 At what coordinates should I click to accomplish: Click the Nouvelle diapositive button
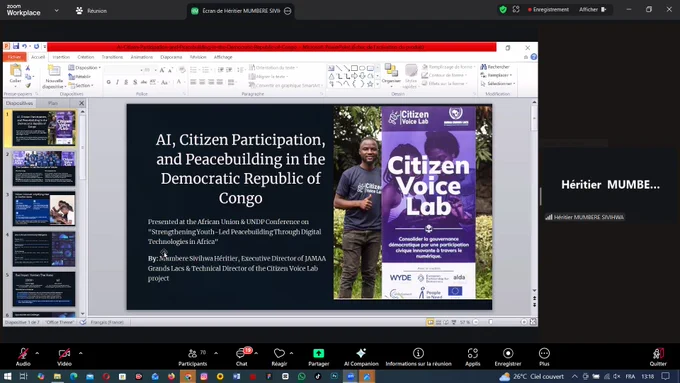click(x=54, y=77)
